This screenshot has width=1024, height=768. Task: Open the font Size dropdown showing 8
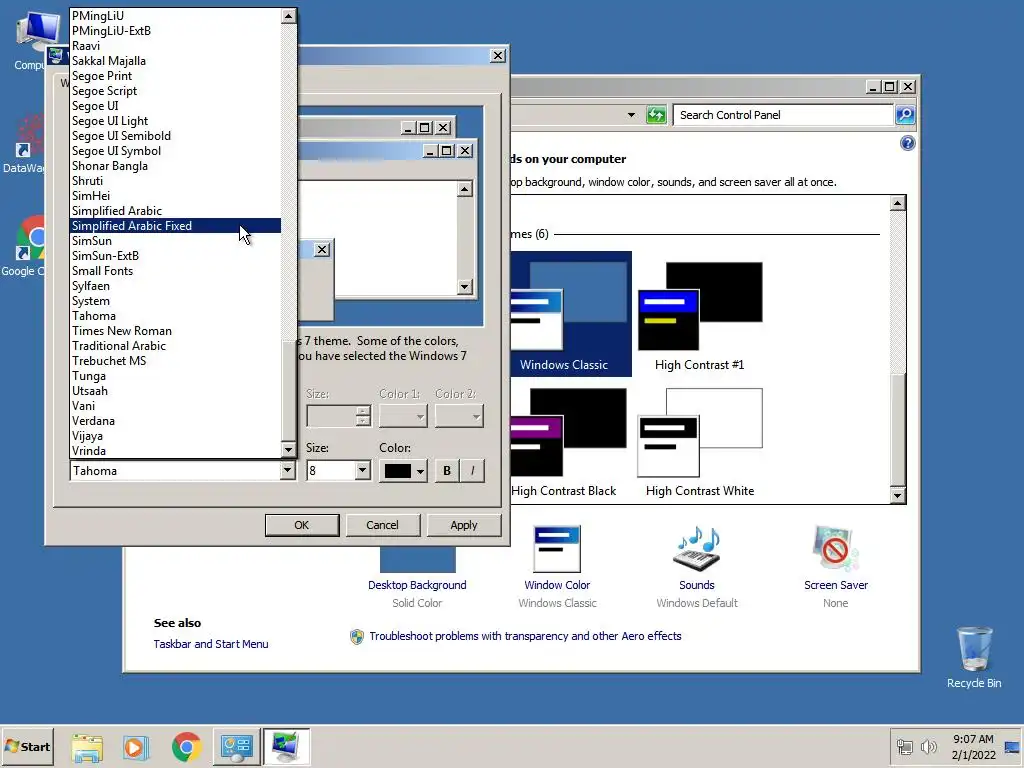click(x=362, y=470)
